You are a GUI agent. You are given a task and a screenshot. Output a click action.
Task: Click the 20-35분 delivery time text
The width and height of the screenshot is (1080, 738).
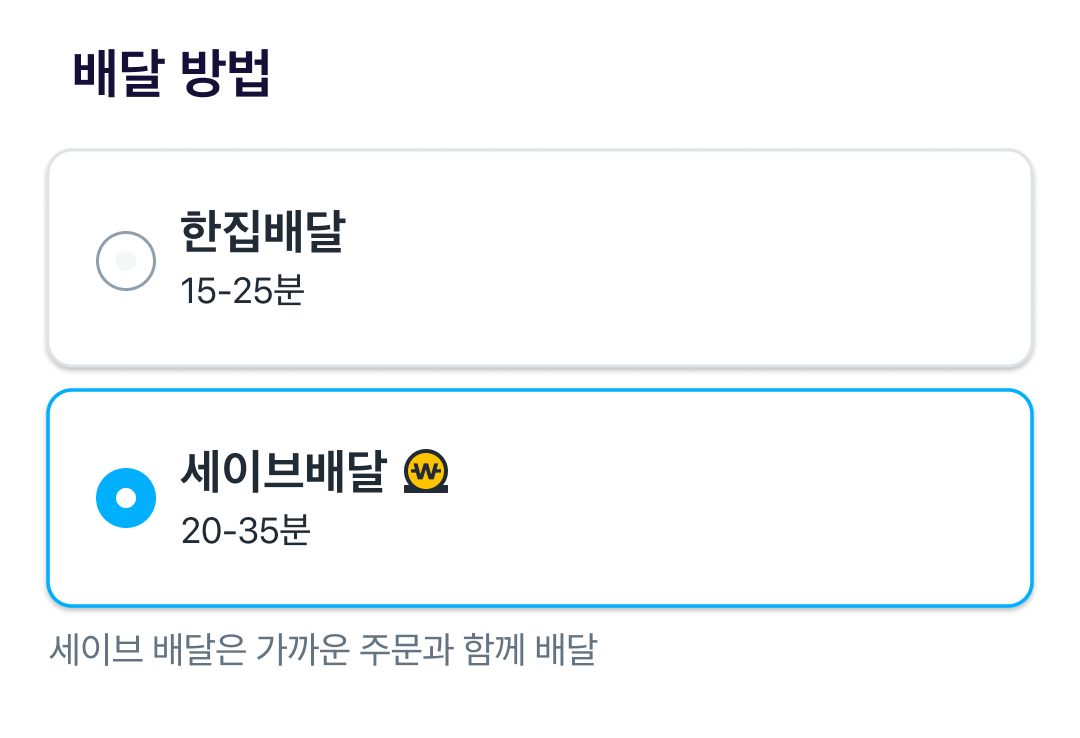[x=245, y=531]
